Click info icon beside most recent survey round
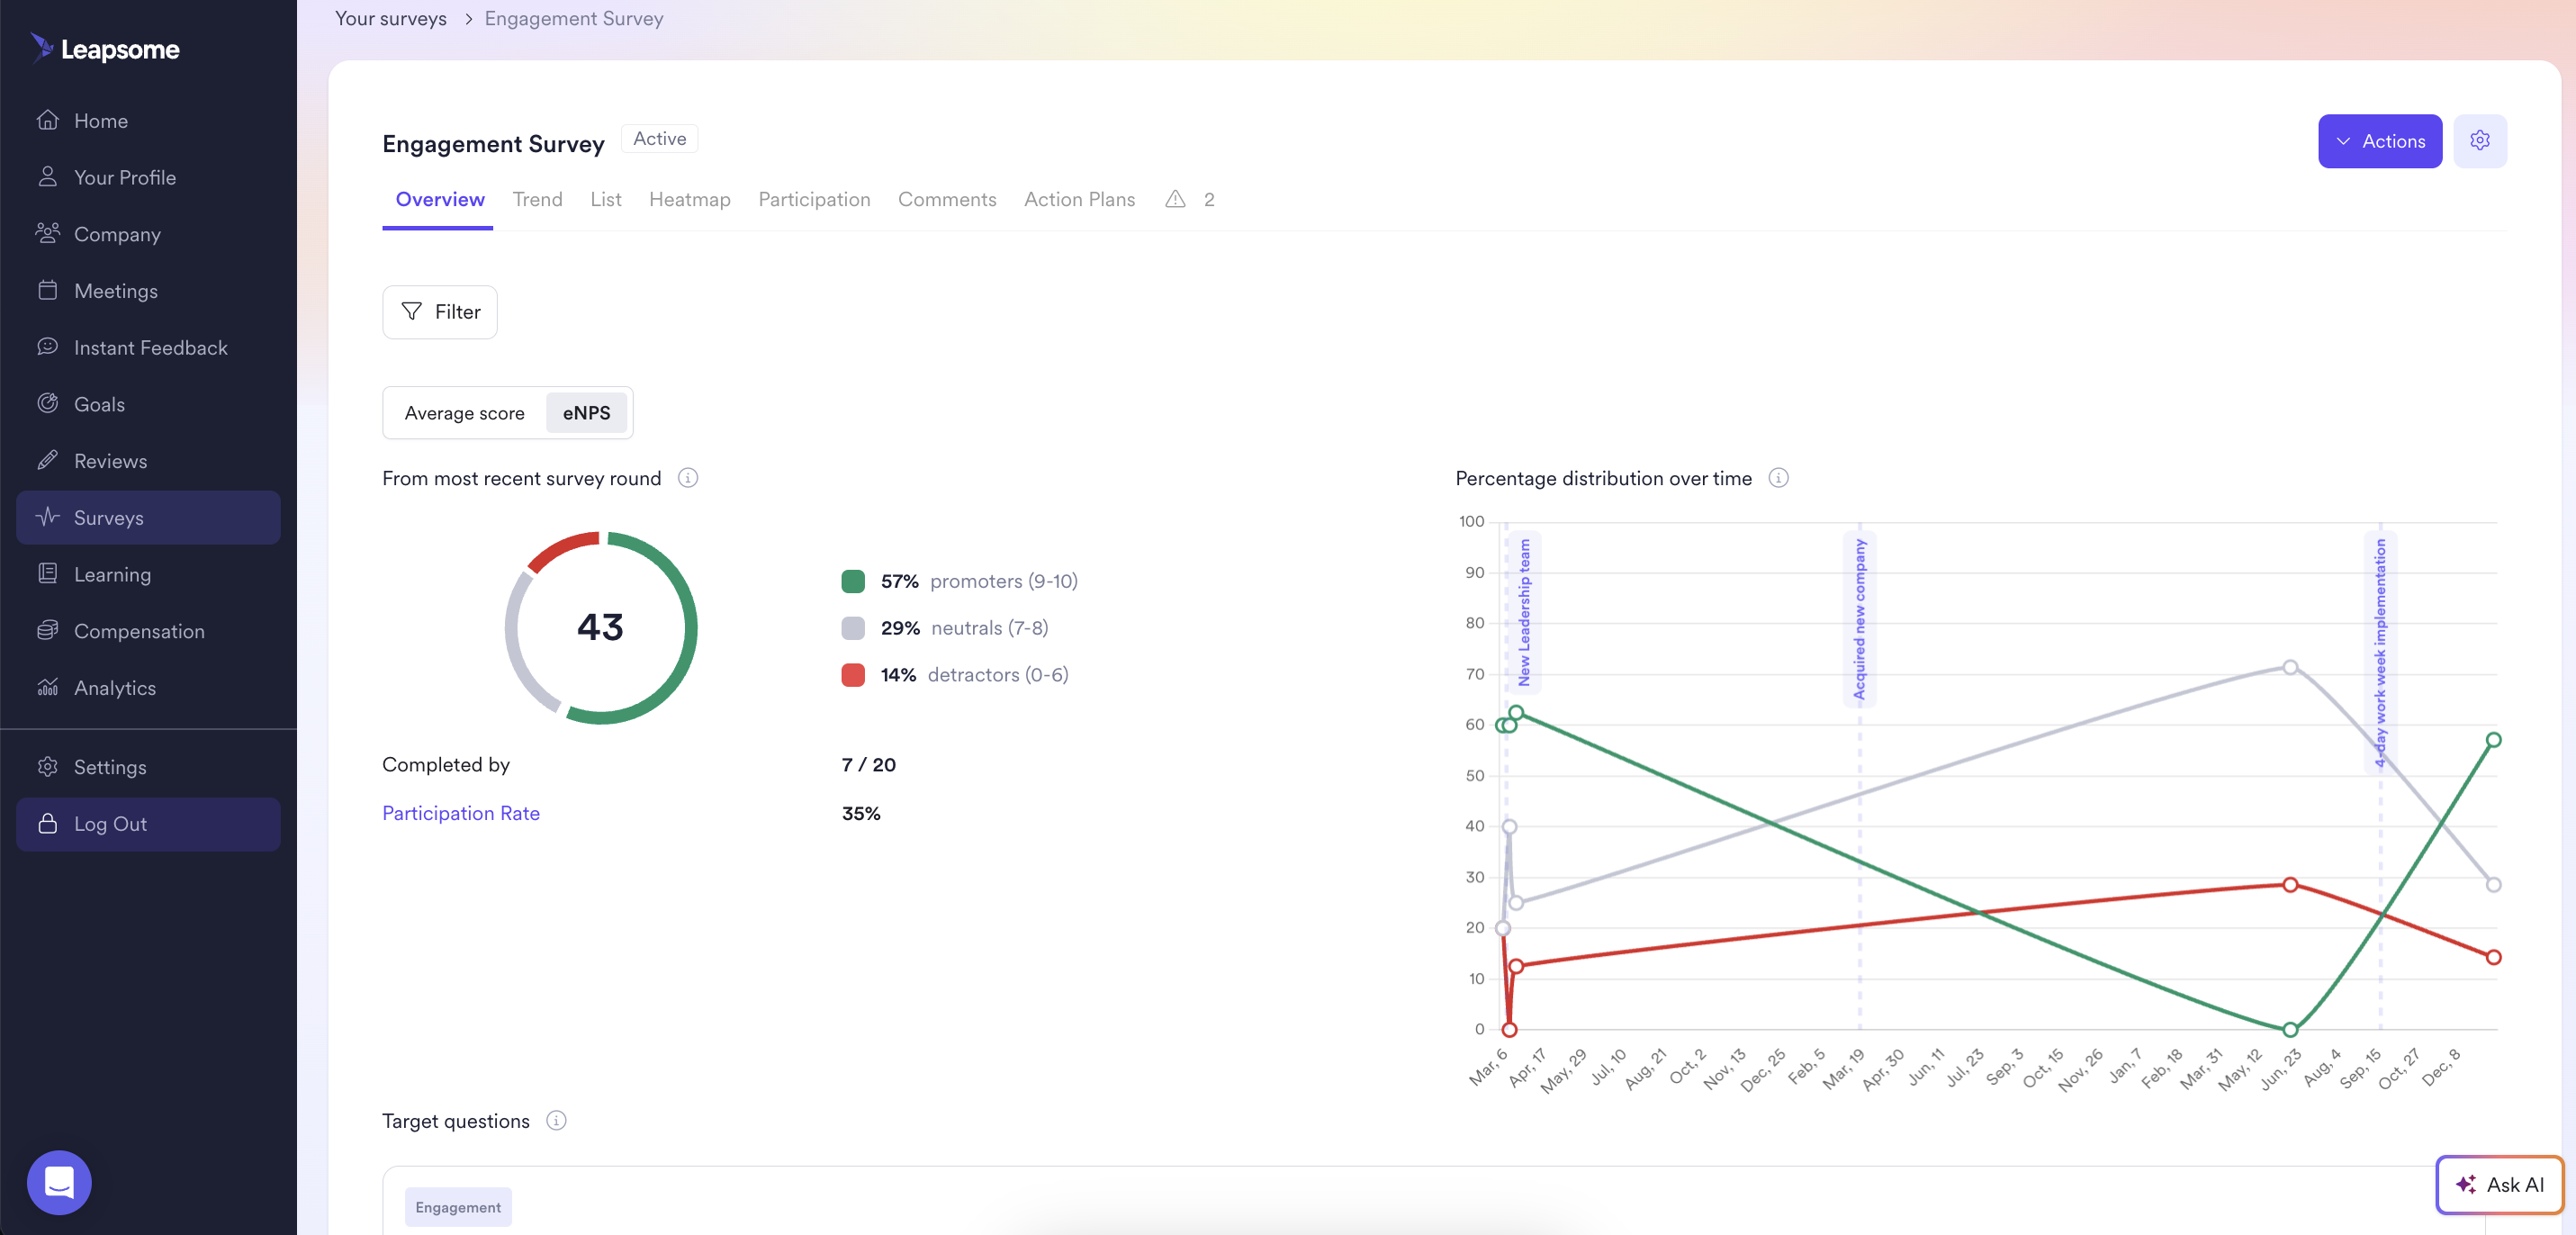2576x1235 pixels. point(688,478)
